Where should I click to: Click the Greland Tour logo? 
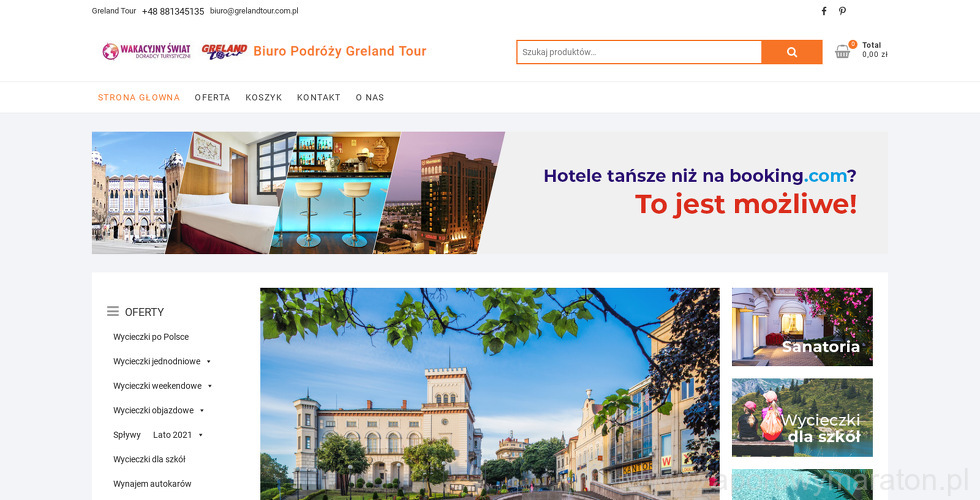224,51
